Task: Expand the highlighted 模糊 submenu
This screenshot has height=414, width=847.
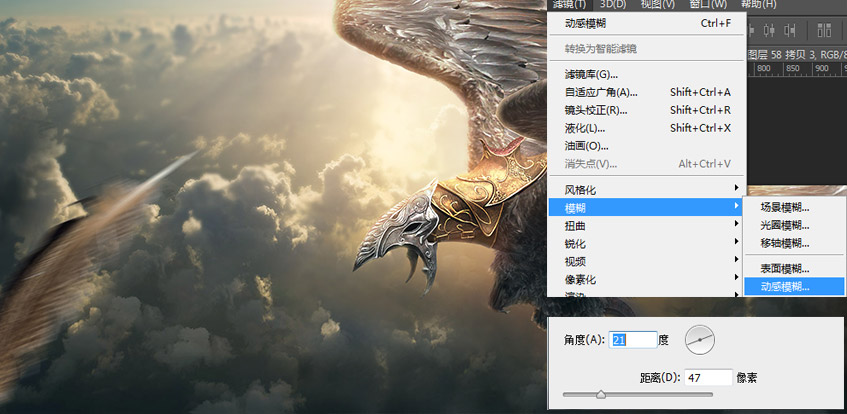Action: 647,208
